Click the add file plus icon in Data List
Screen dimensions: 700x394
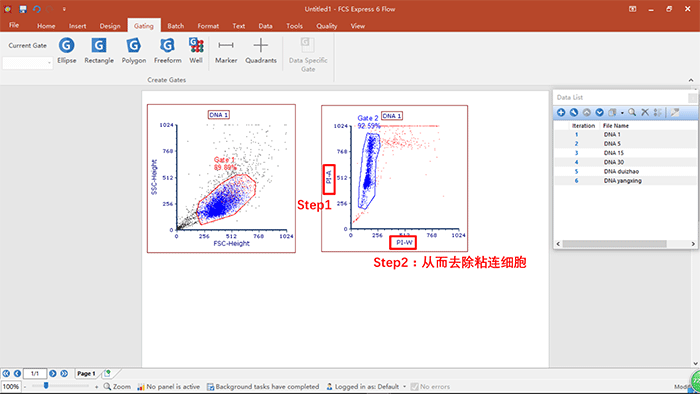click(561, 112)
